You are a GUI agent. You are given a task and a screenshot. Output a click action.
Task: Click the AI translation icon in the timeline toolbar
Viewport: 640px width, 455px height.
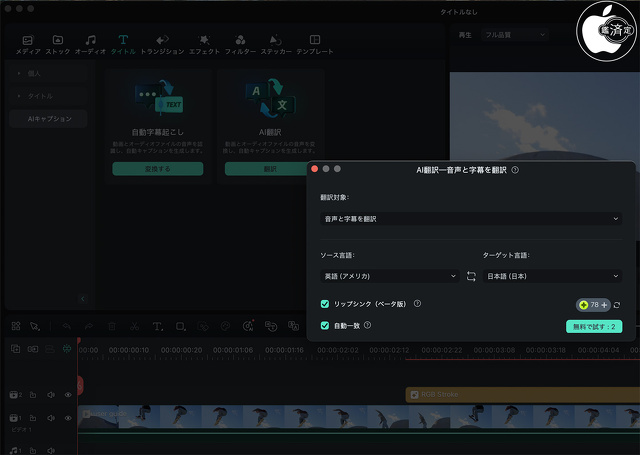point(293,326)
